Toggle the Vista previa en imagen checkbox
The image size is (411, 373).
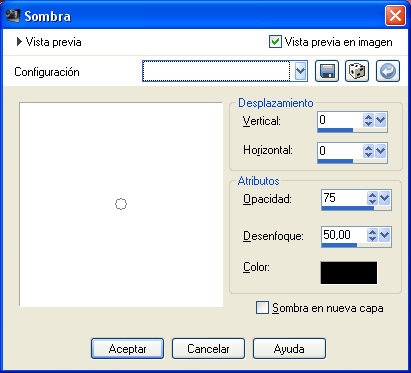[x=275, y=42]
